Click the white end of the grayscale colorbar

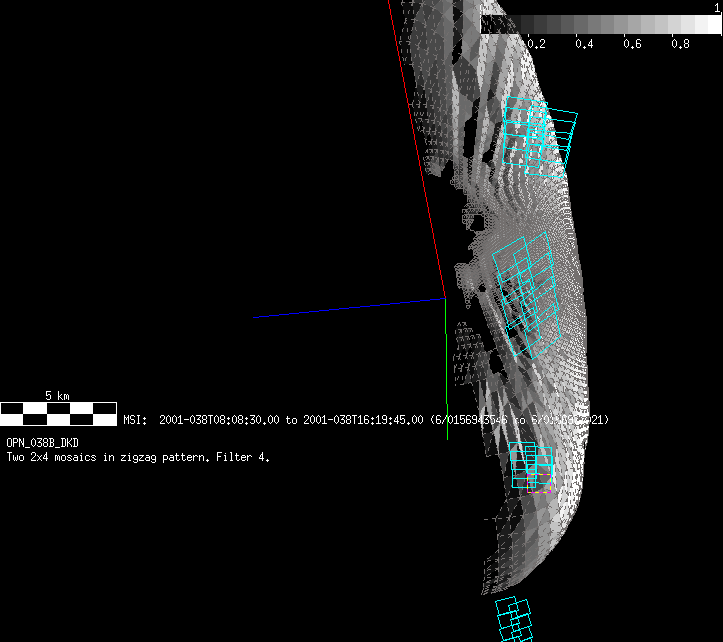[708, 24]
